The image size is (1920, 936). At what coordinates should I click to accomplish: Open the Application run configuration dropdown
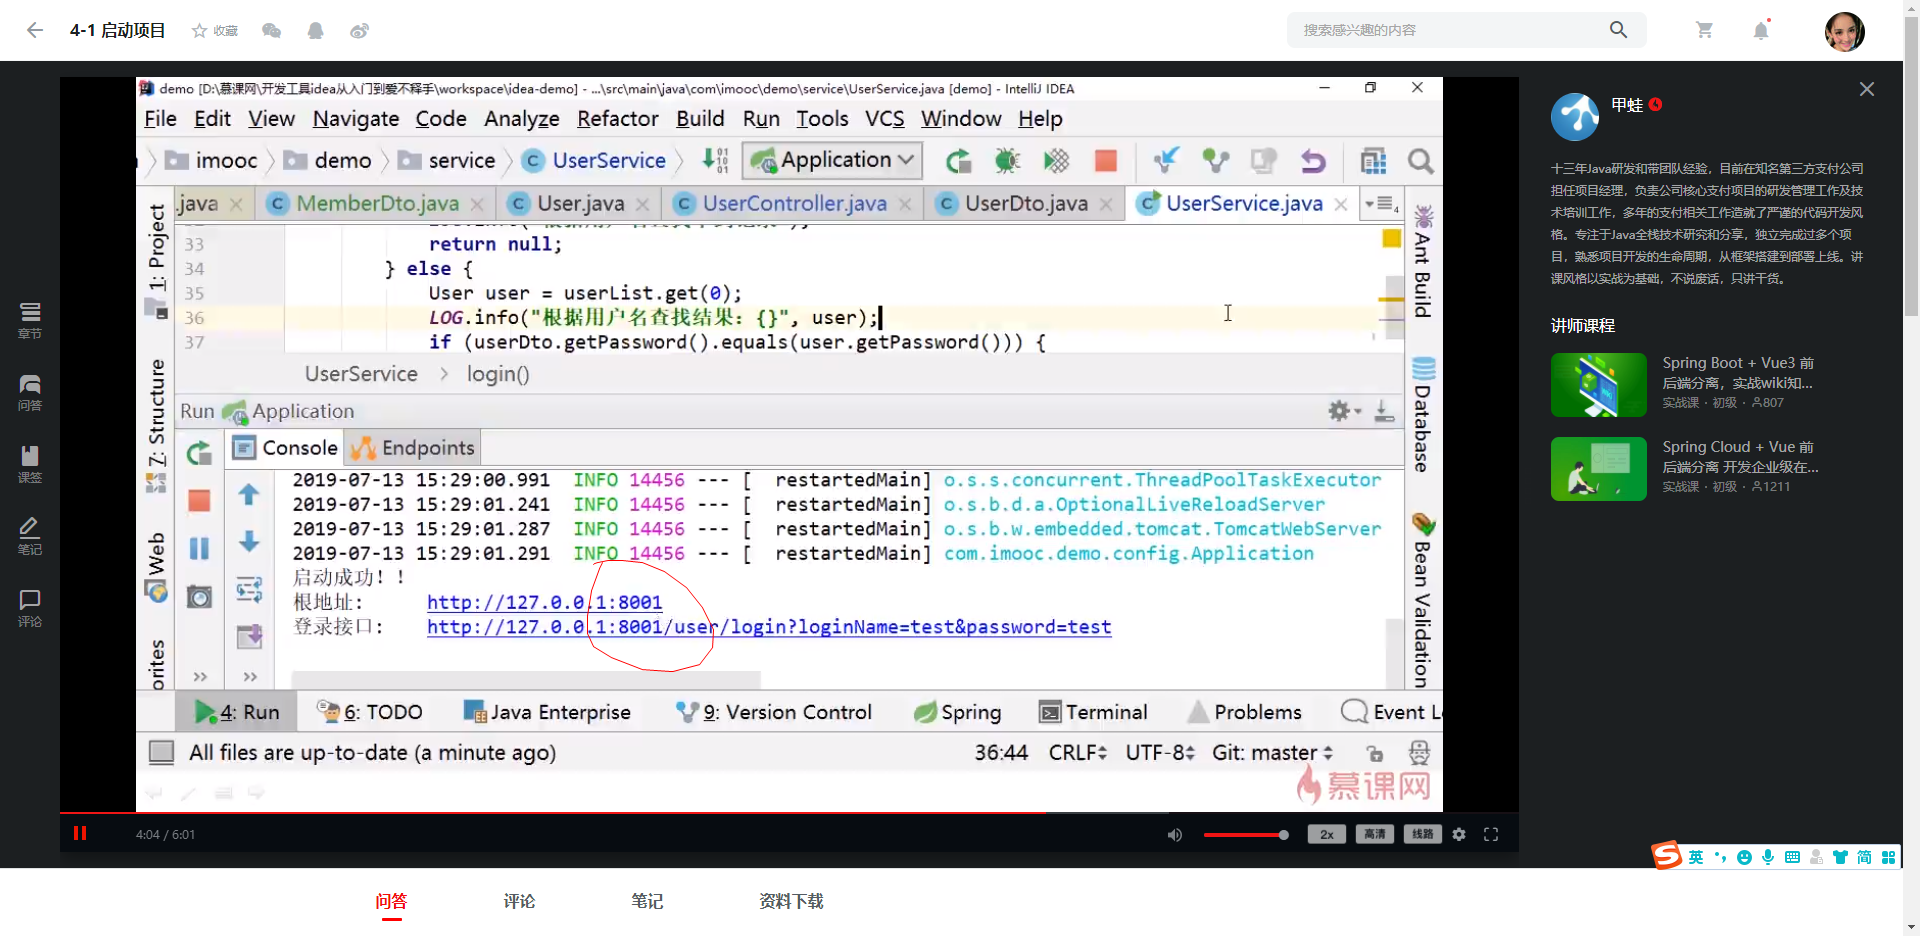pos(832,160)
